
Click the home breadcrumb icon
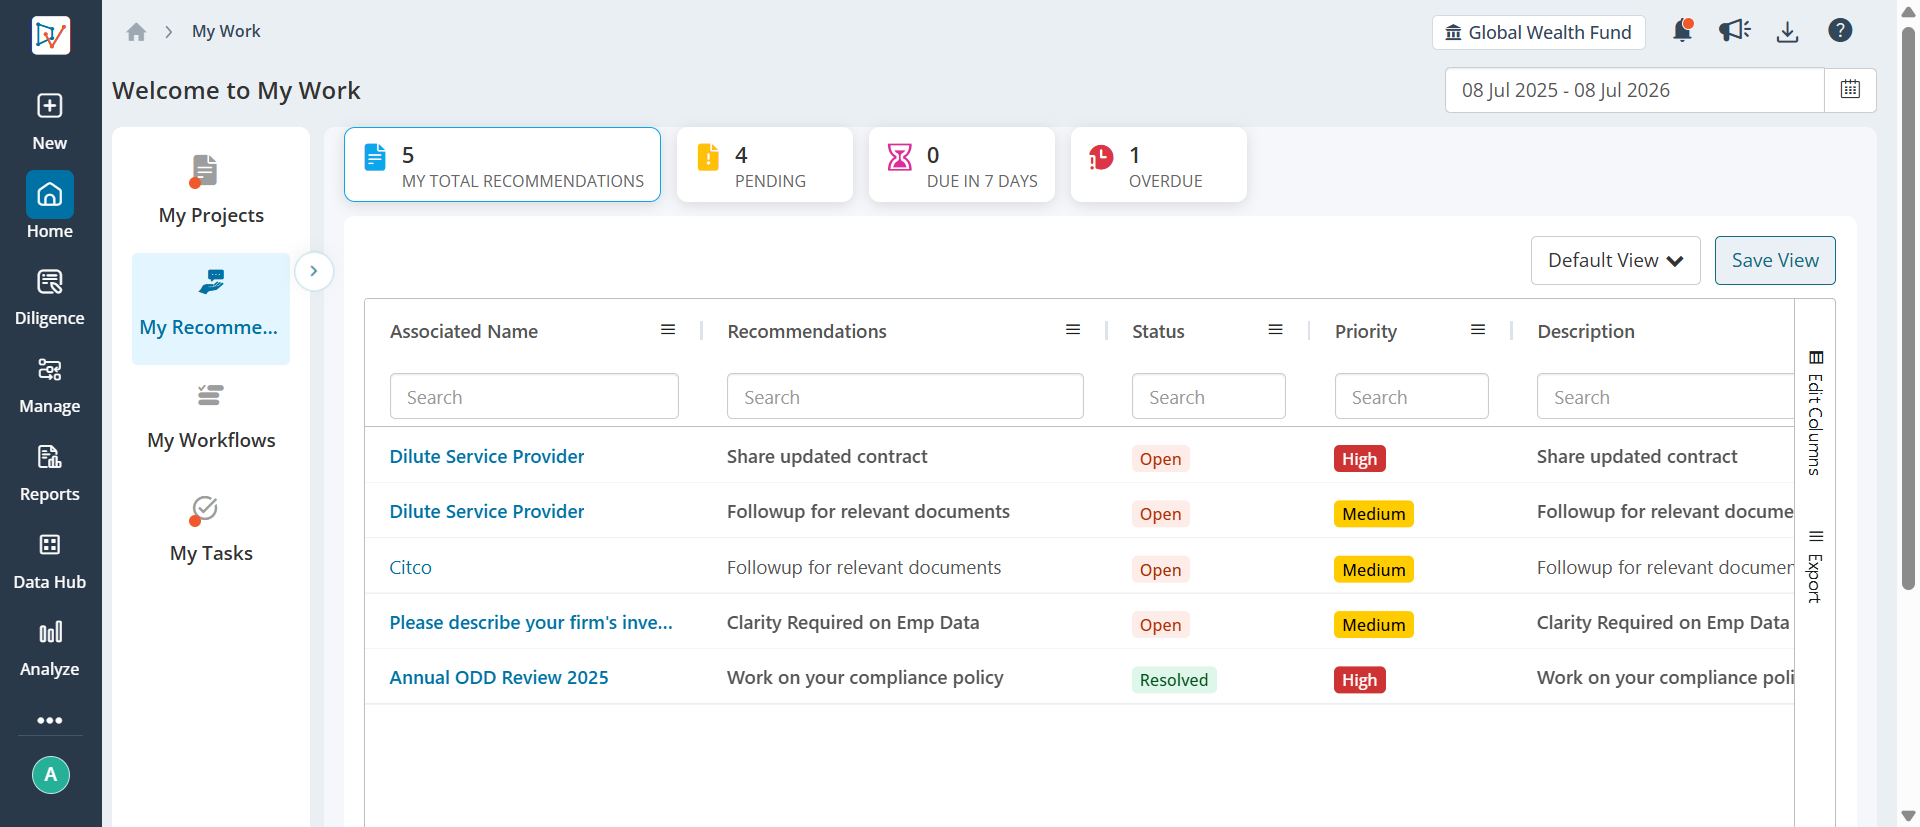point(136,32)
